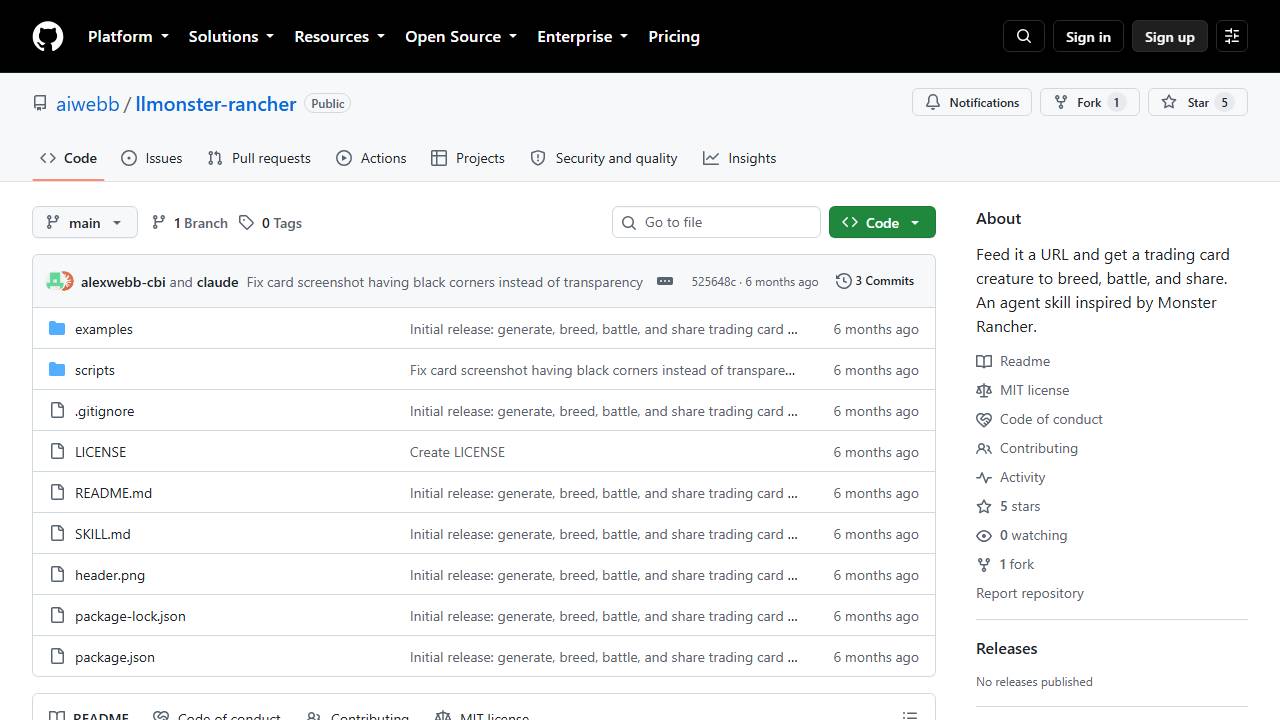The height and width of the screenshot is (720, 1280).
Task: Click the Go to file search field
Action: (x=716, y=222)
